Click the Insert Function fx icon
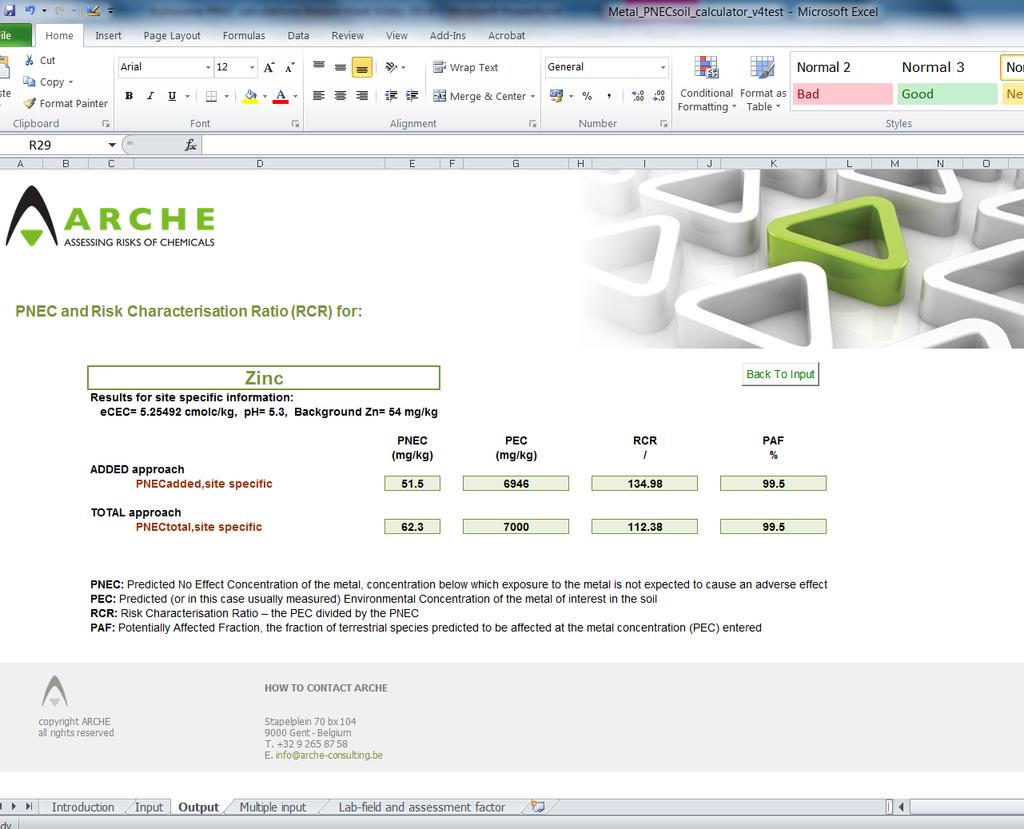This screenshot has width=1024, height=829. click(x=191, y=144)
